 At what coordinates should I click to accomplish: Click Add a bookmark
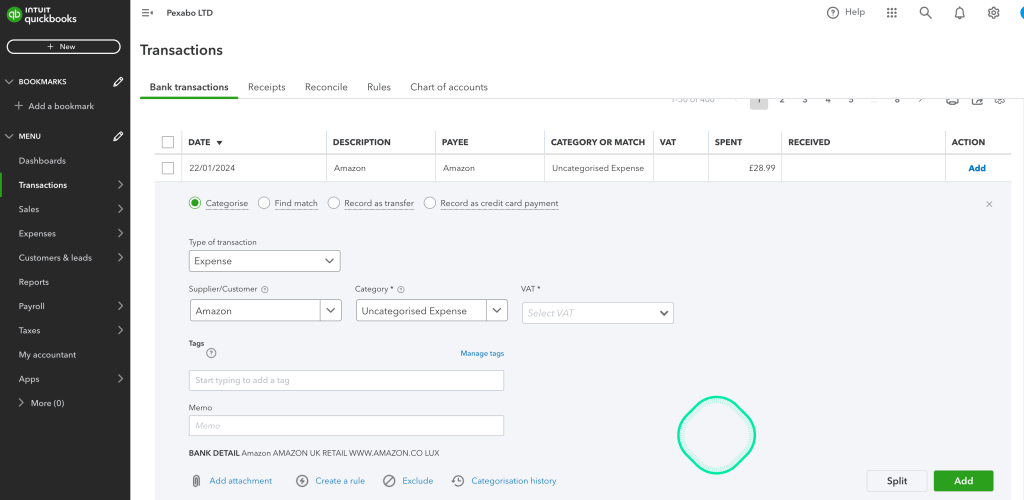54,106
